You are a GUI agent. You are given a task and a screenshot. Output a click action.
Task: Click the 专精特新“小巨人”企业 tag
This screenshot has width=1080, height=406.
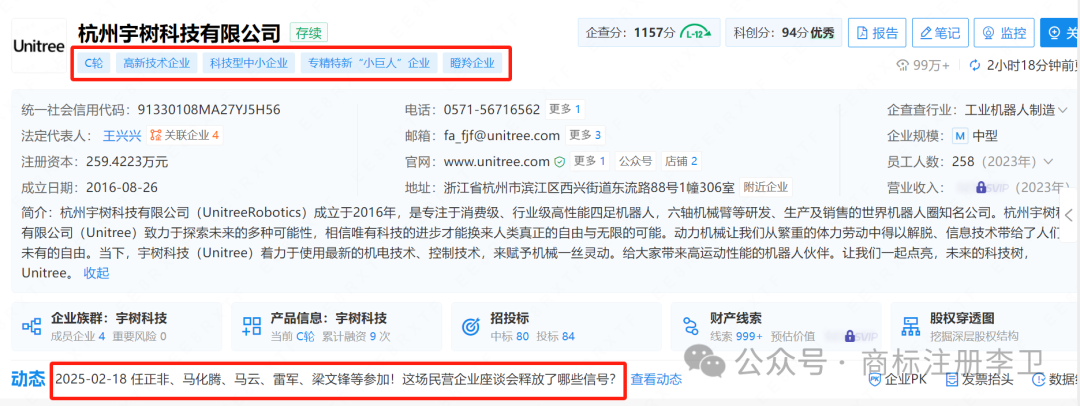coord(368,63)
